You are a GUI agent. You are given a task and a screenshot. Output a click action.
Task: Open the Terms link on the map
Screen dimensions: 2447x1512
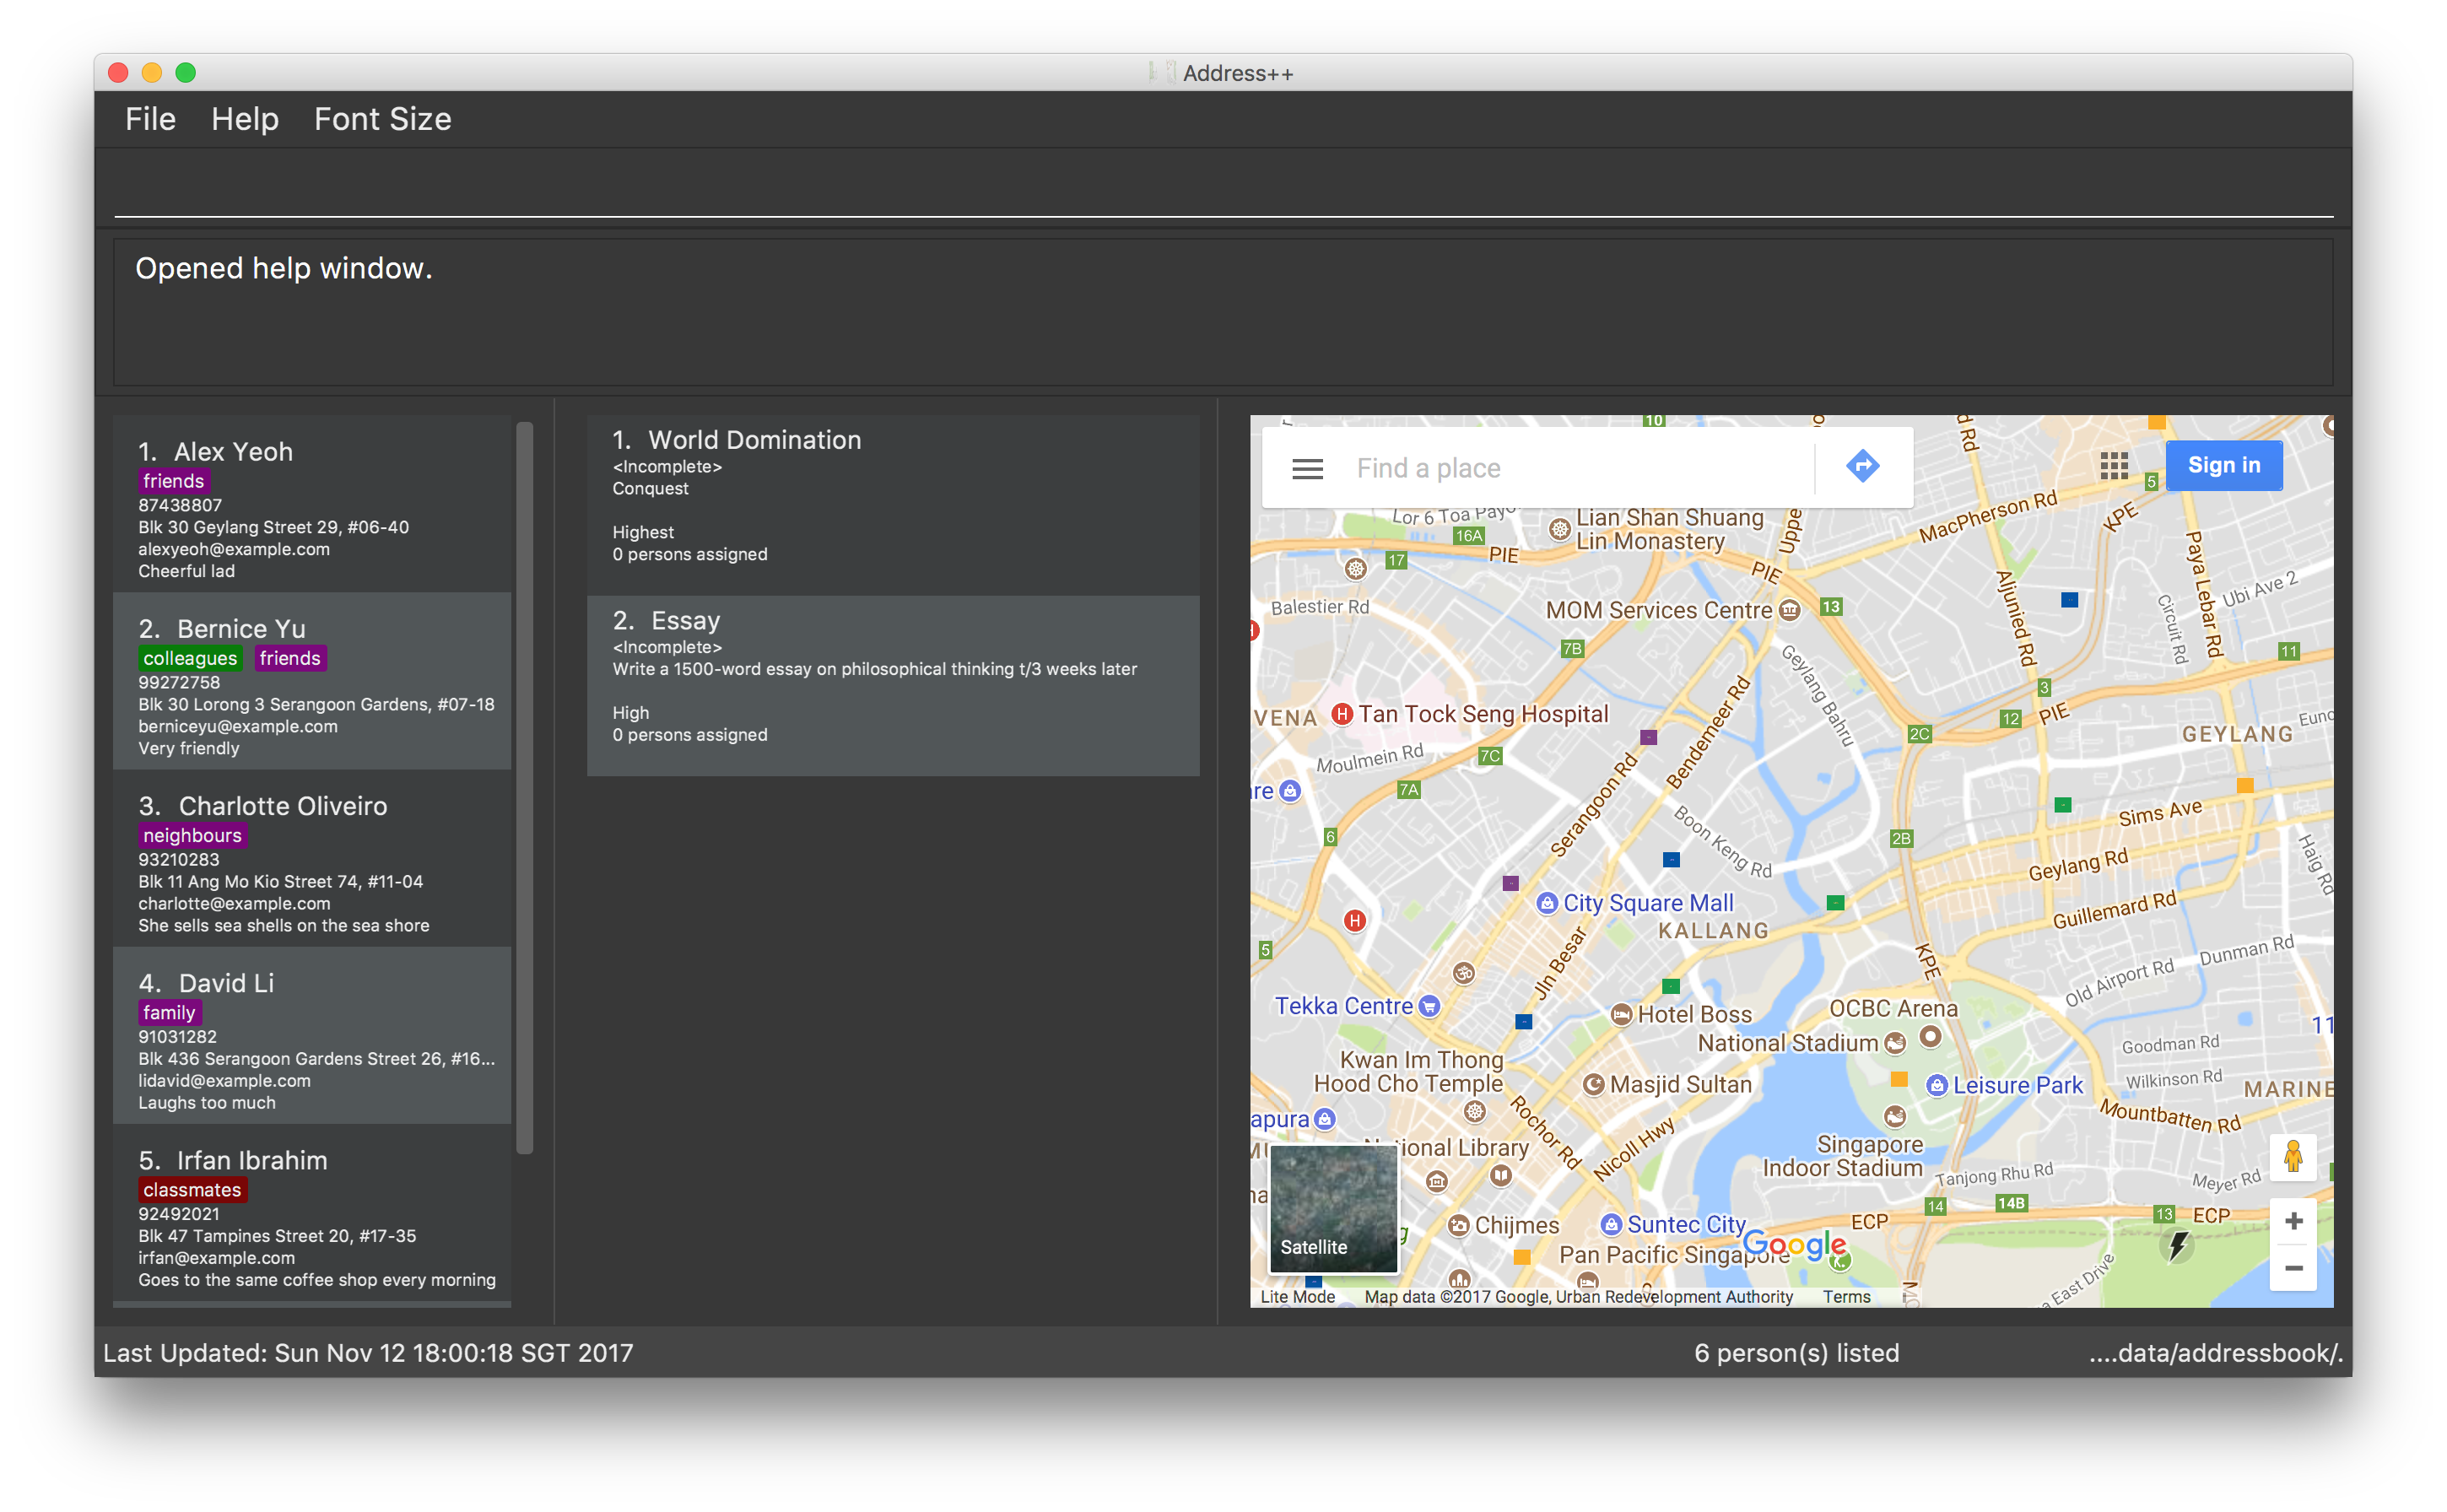(1846, 1297)
